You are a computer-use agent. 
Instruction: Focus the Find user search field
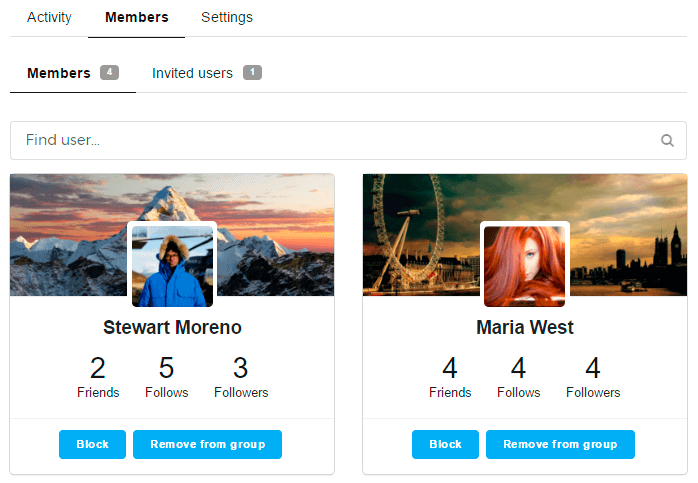coord(348,141)
